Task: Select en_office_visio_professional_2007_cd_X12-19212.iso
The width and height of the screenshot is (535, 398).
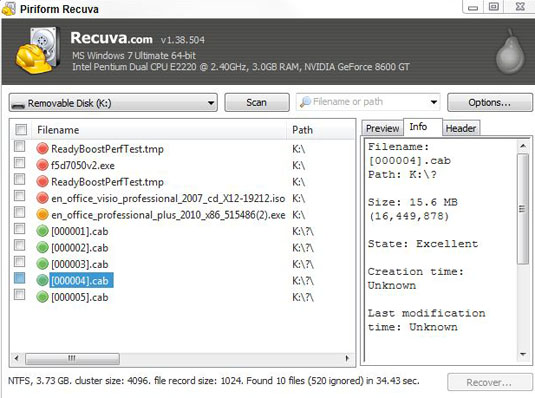Action: (168, 198)
